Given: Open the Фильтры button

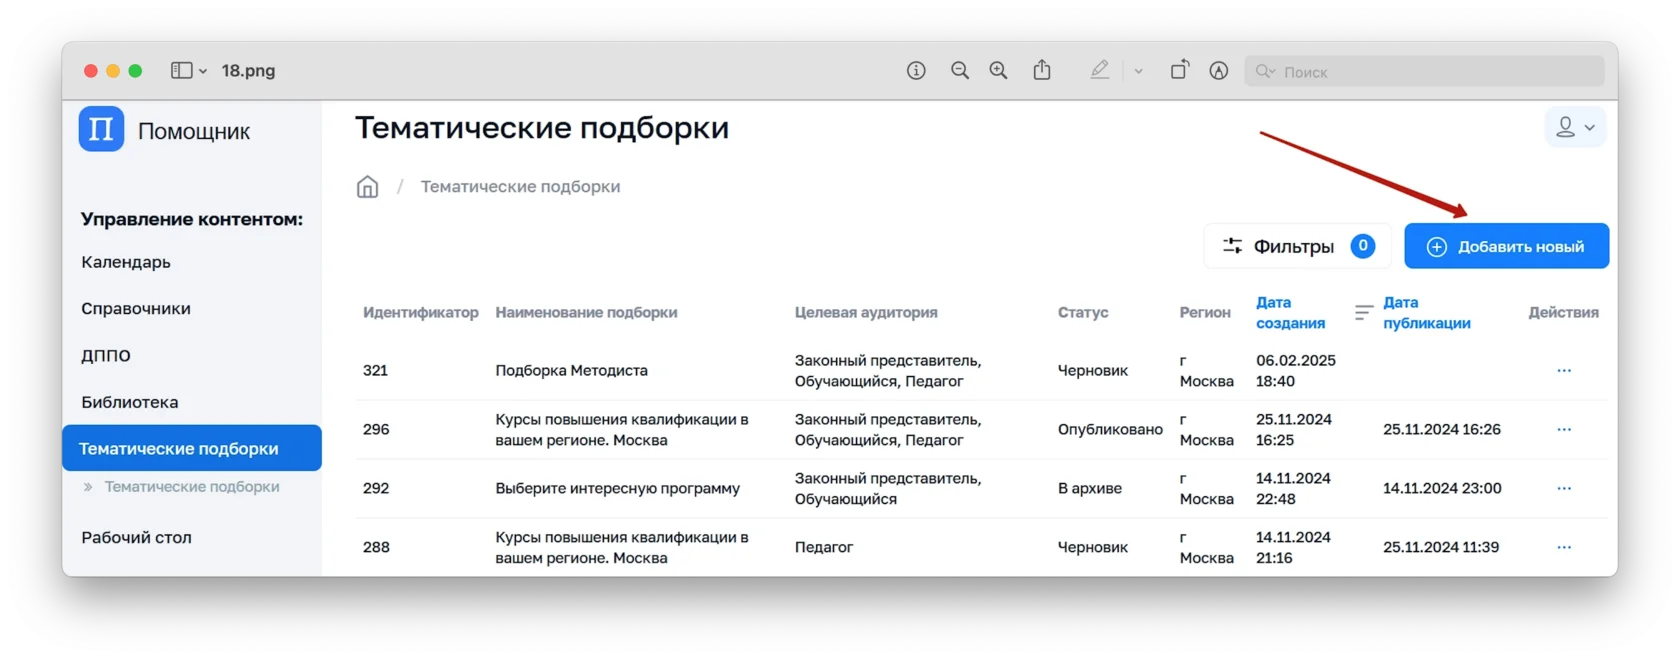Looking at the screenshot, I should [x=1297, y=246].
